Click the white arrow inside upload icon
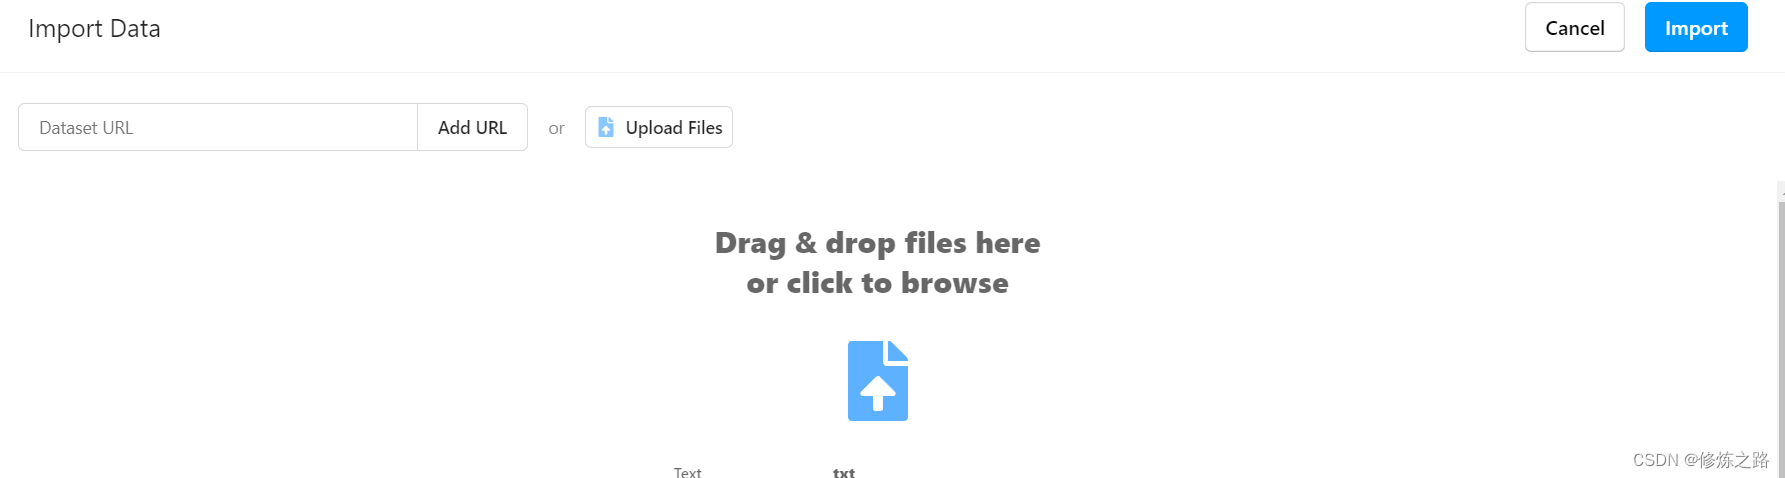 tap(878, 393)
